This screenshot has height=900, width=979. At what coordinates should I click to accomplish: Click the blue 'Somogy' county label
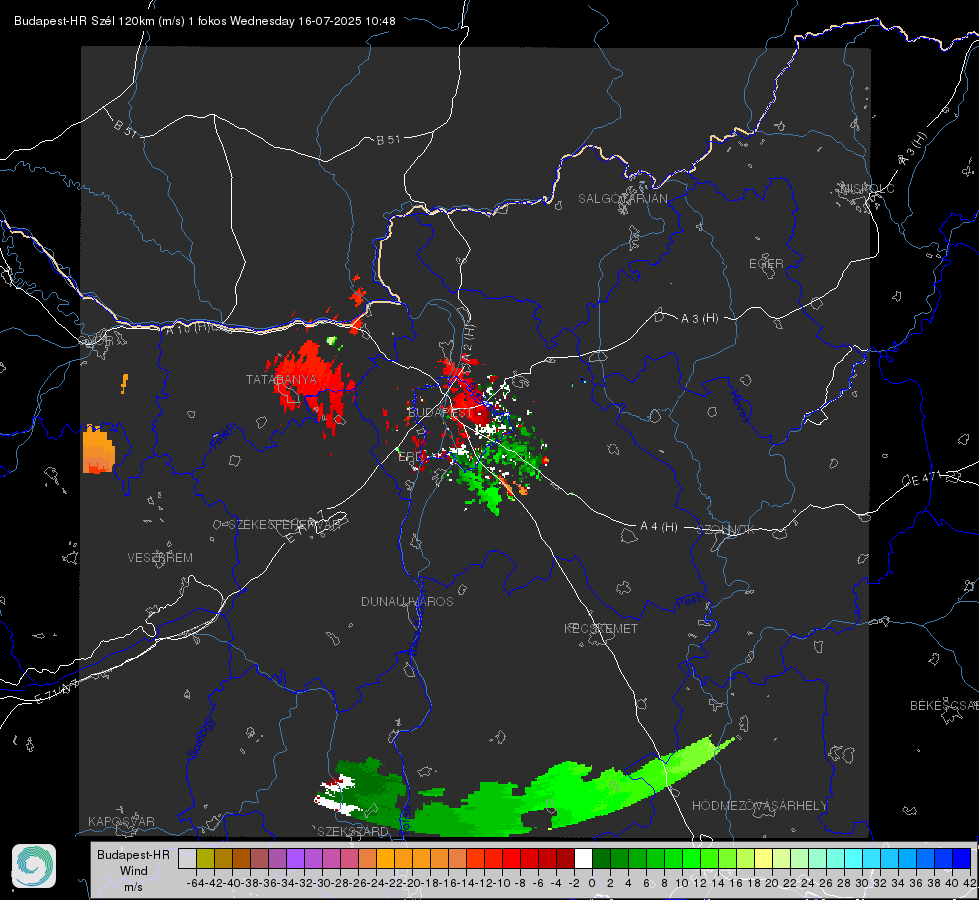(x=201, y=738)
